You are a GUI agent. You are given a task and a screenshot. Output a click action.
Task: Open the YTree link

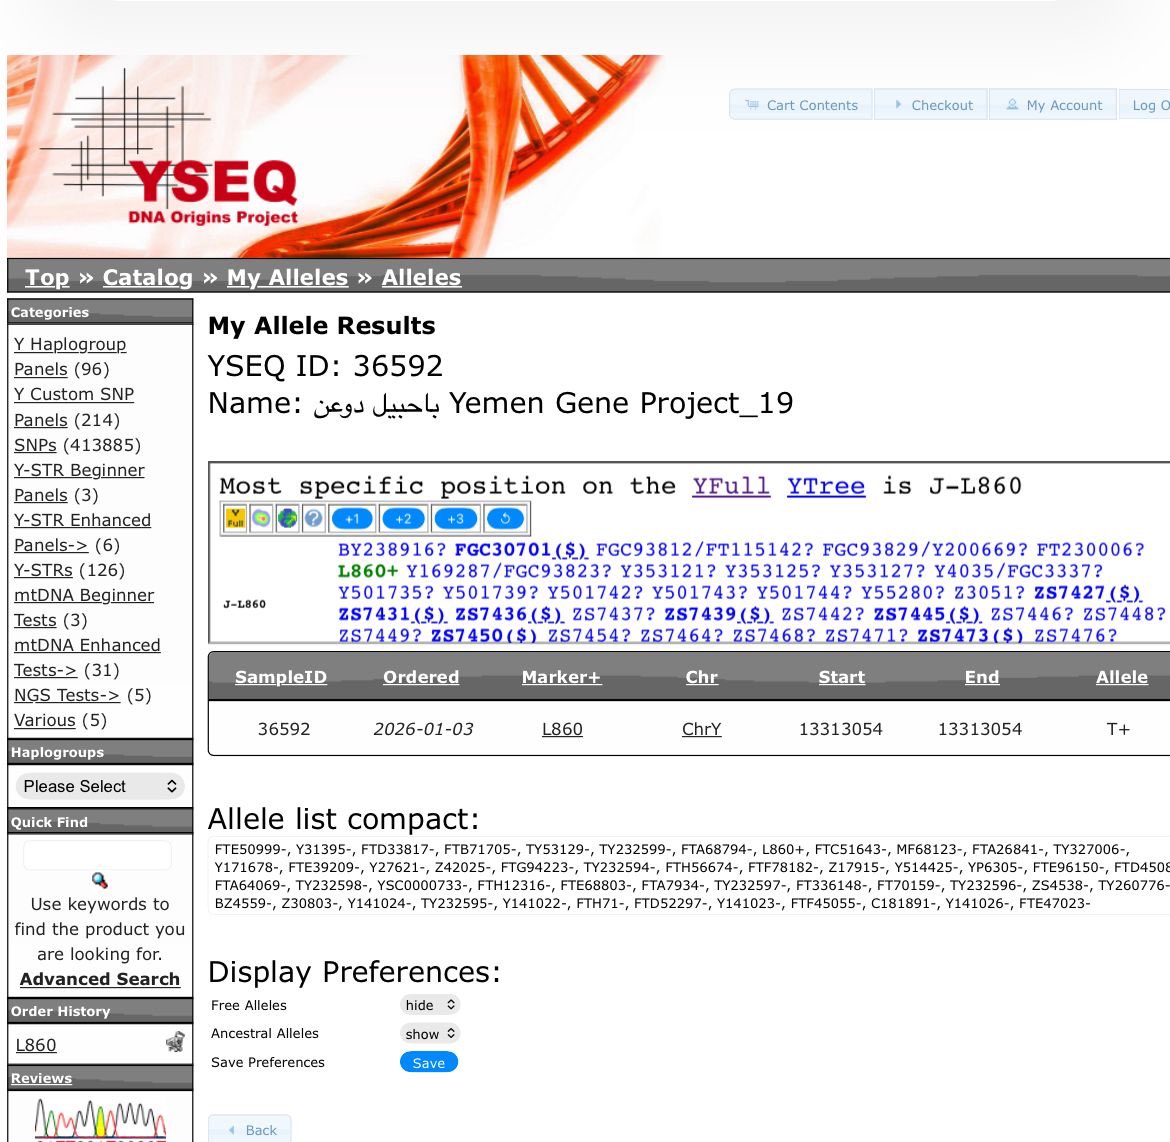point(826,486)
